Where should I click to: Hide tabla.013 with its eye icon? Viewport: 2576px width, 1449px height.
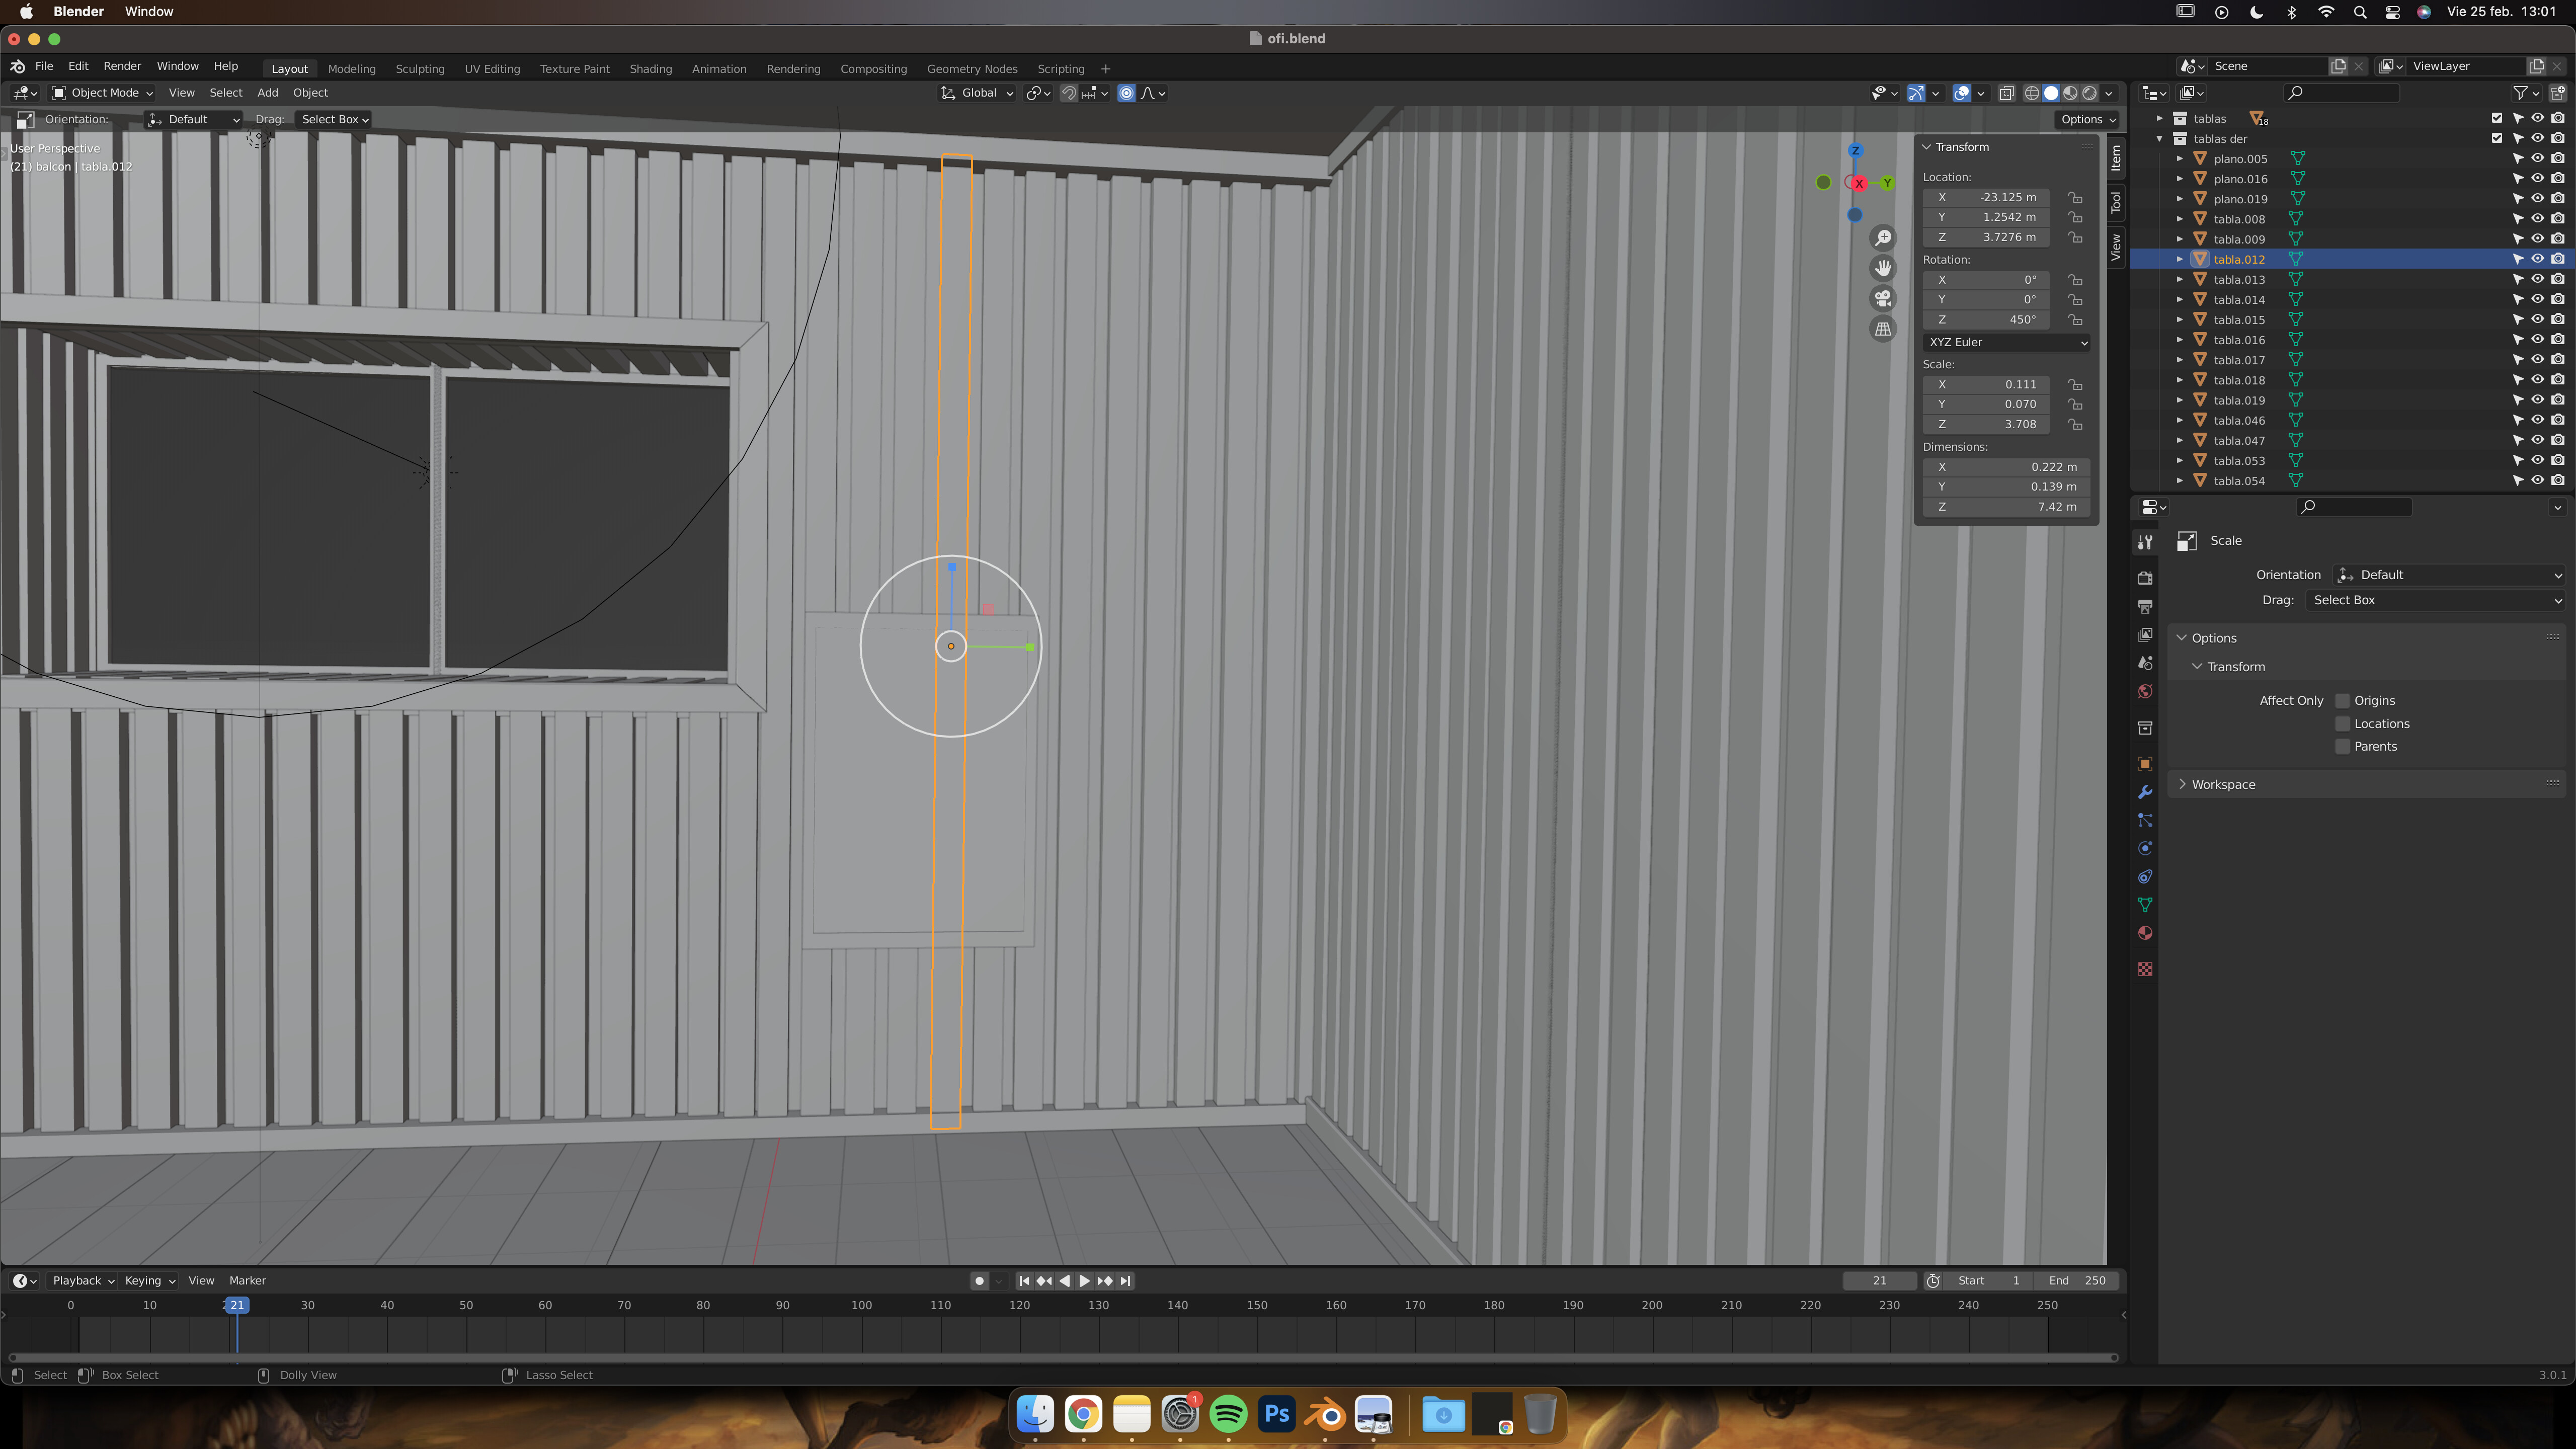click(x=2537, y=279)
